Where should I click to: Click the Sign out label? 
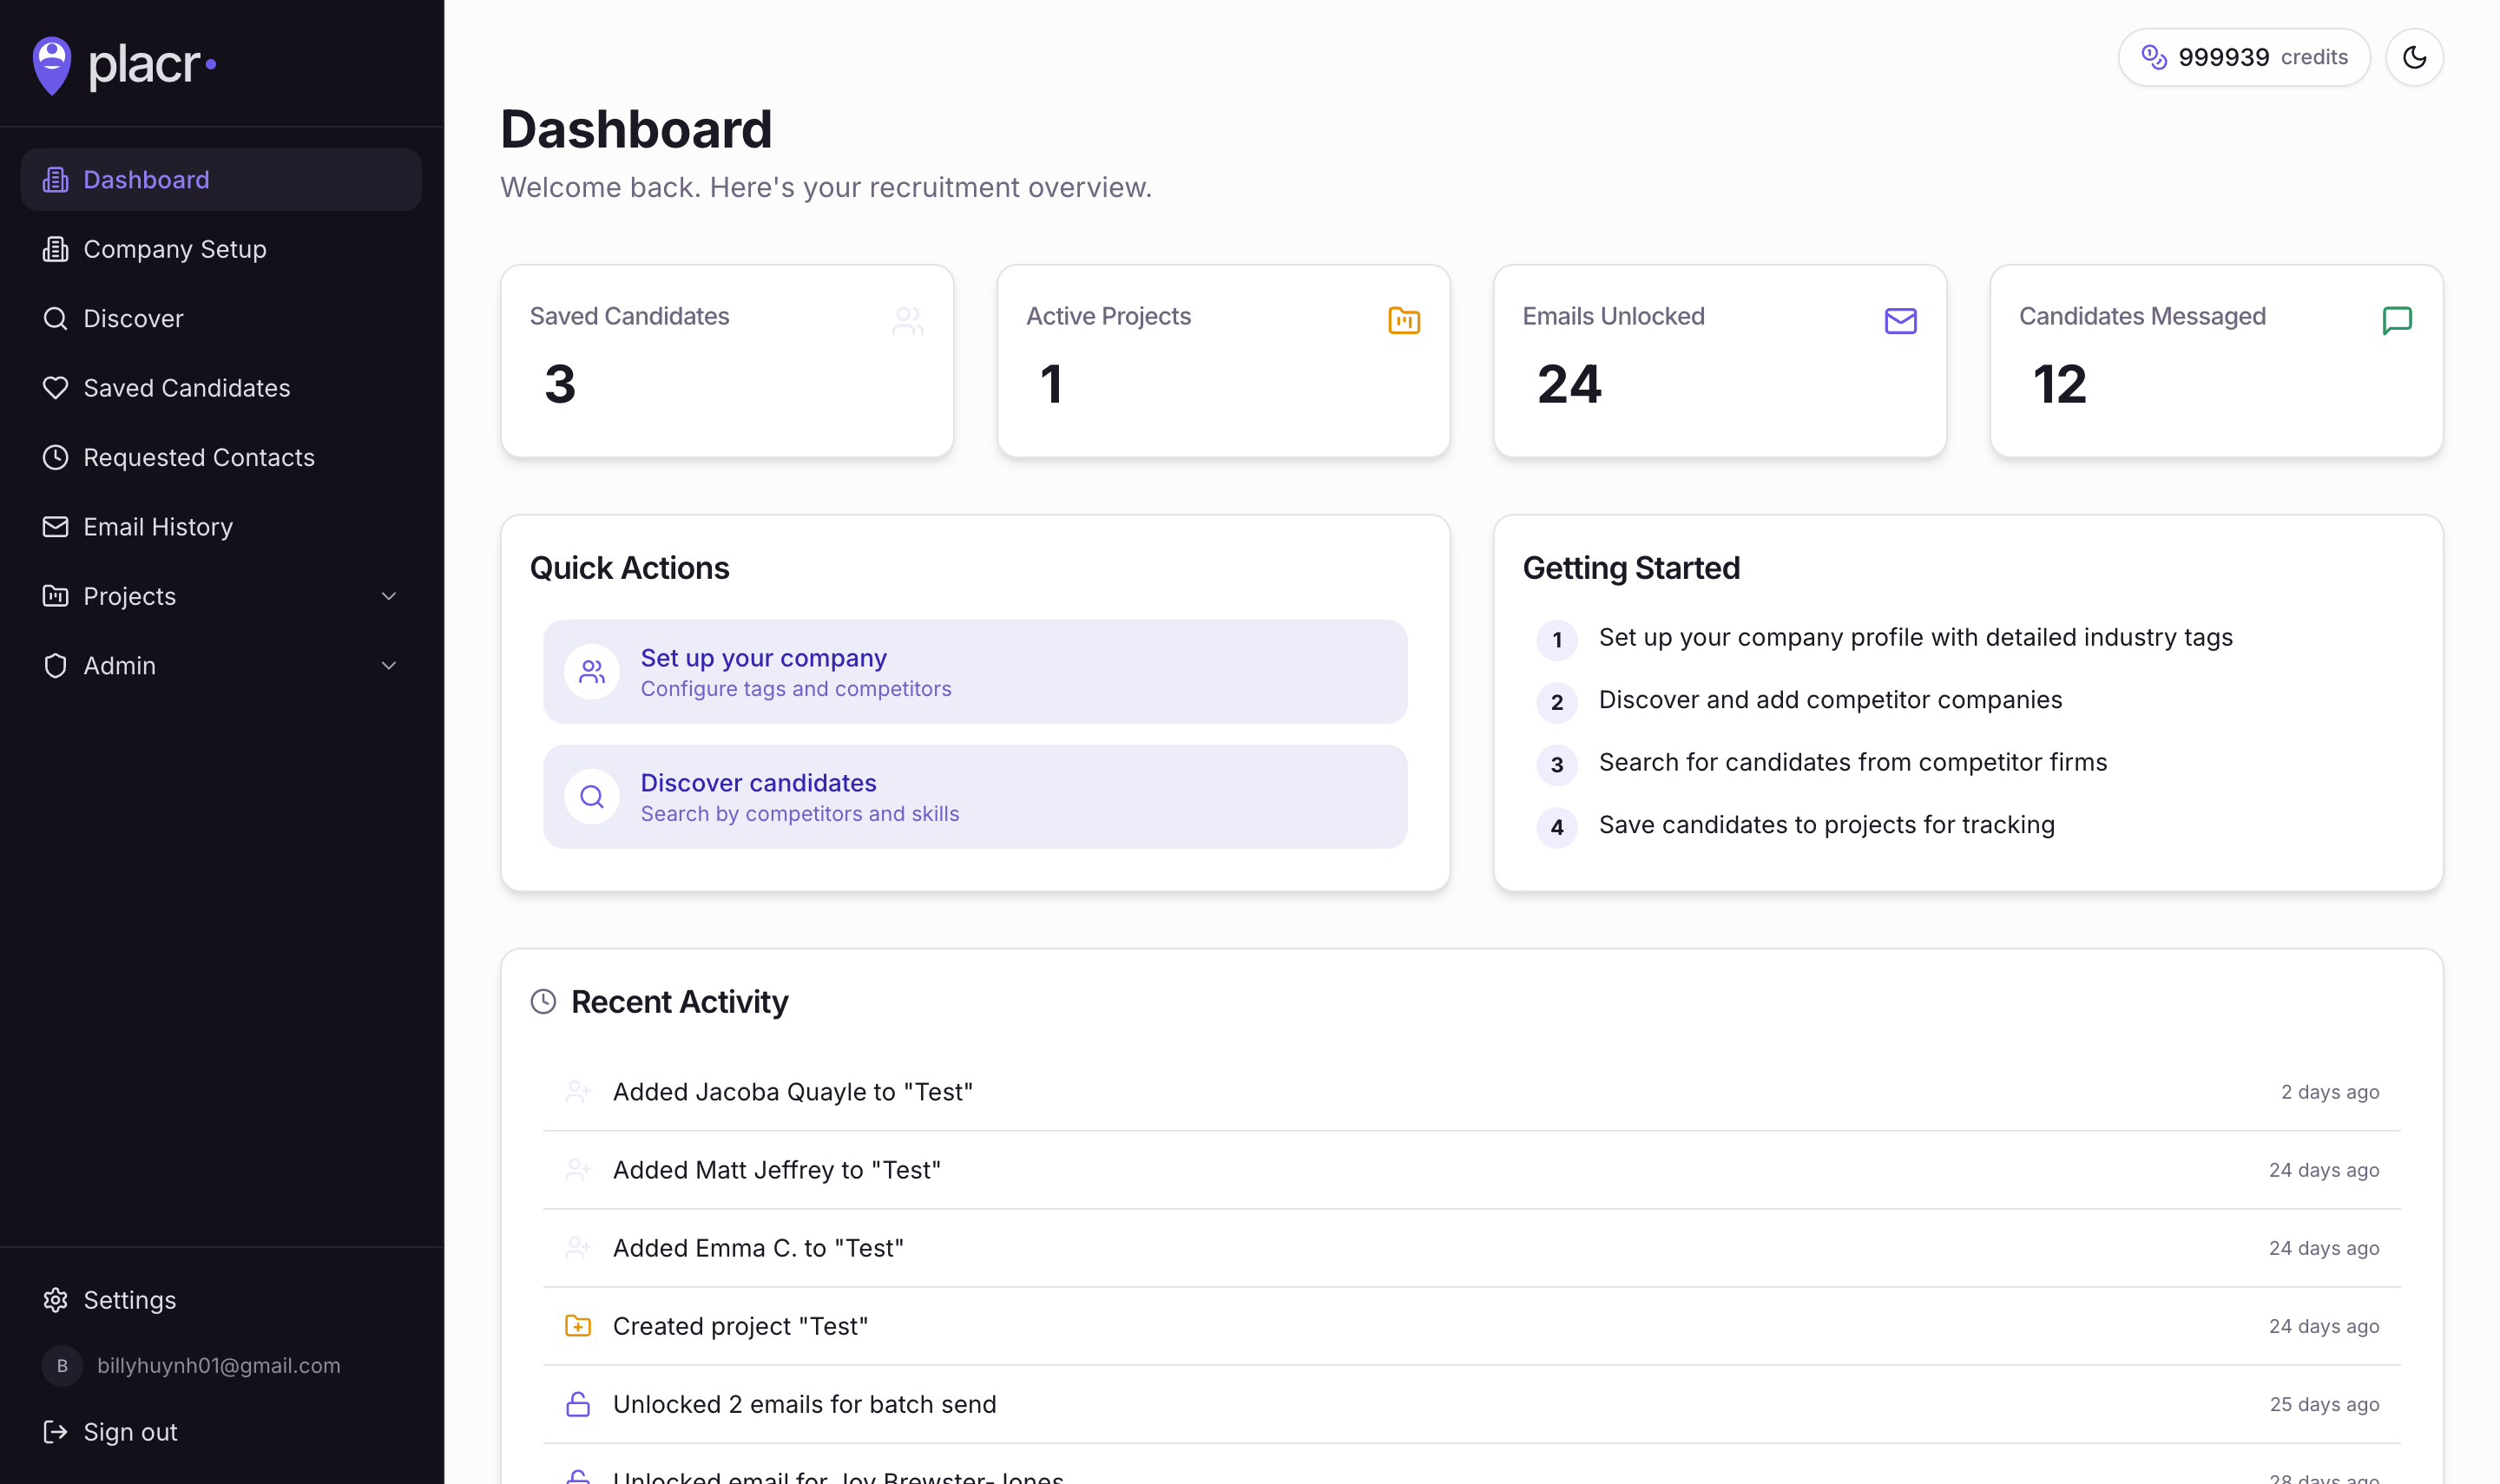(x=130, y=1432)
